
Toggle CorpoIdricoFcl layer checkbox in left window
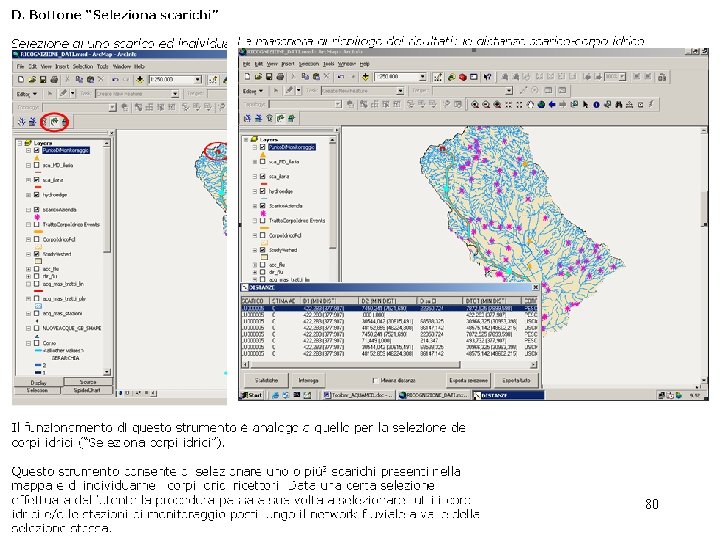(x=37, y=239)
